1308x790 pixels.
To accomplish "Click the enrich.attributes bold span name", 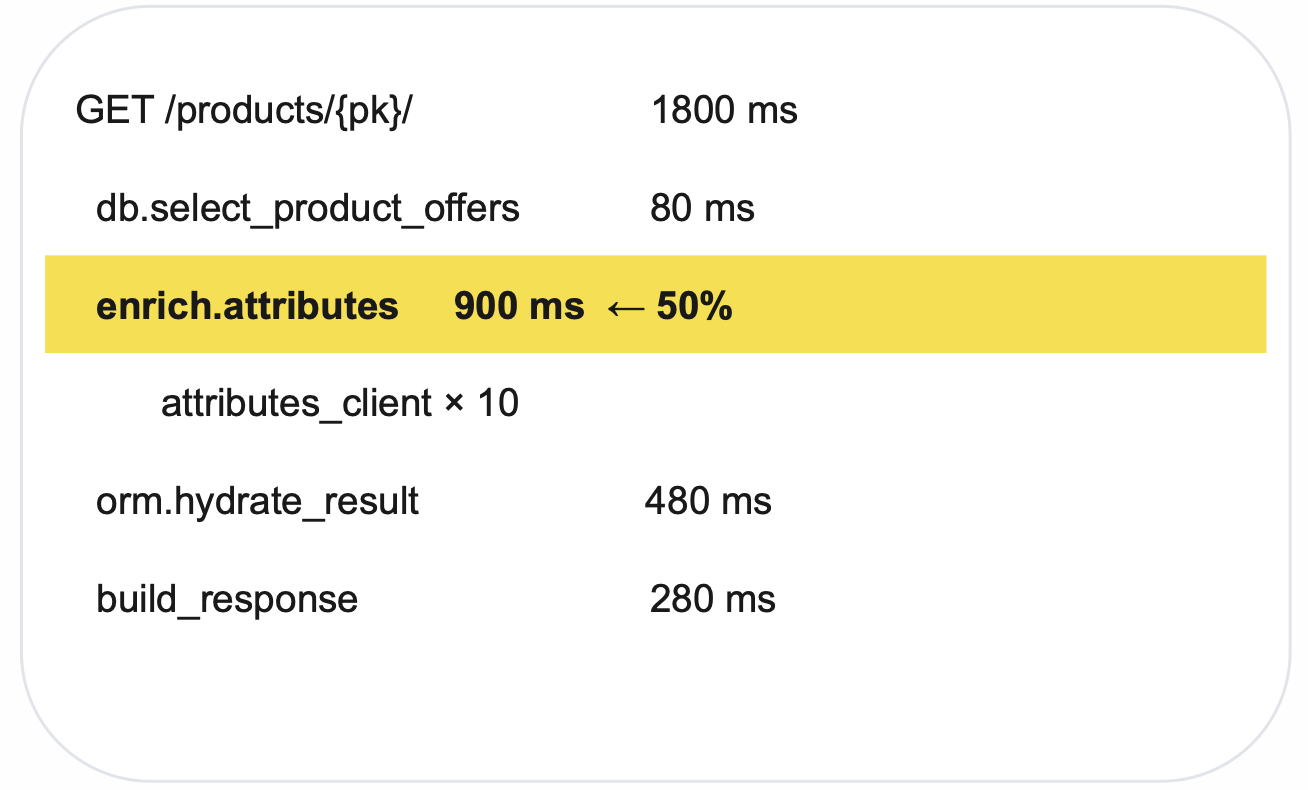I will [247, 306].
